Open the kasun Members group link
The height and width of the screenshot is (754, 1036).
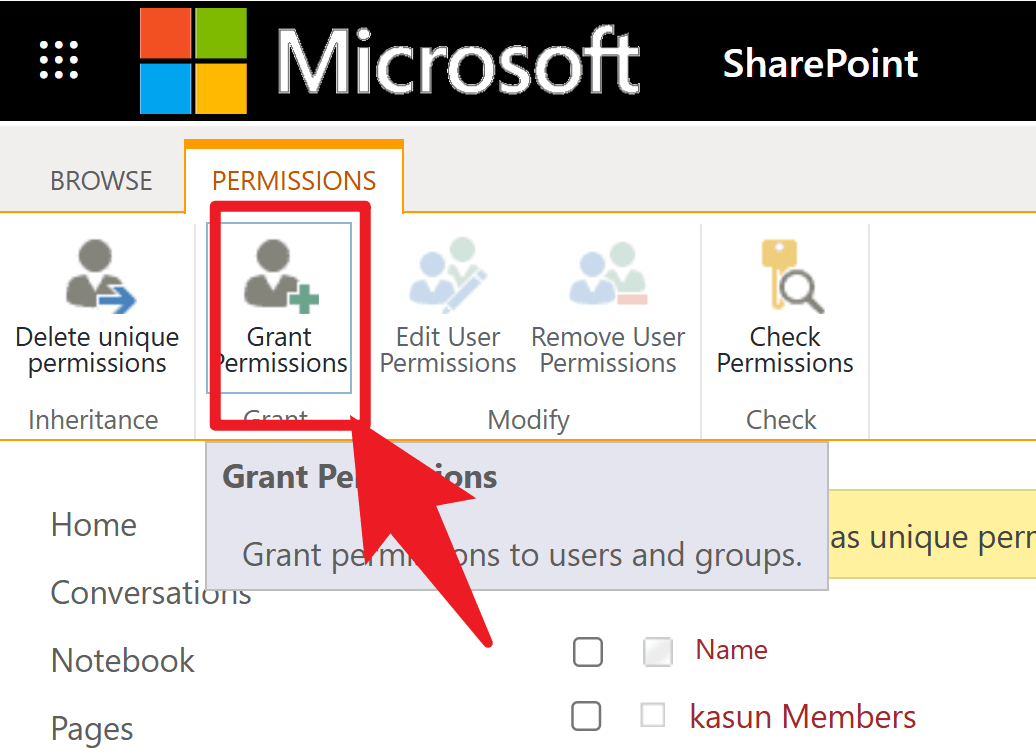[x=803, y=716]
